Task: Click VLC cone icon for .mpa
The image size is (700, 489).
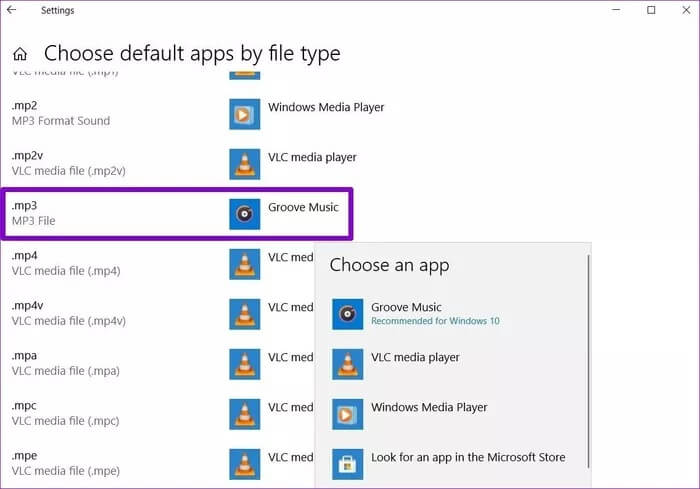Action: pyautogui.click(x=245, y=364)
